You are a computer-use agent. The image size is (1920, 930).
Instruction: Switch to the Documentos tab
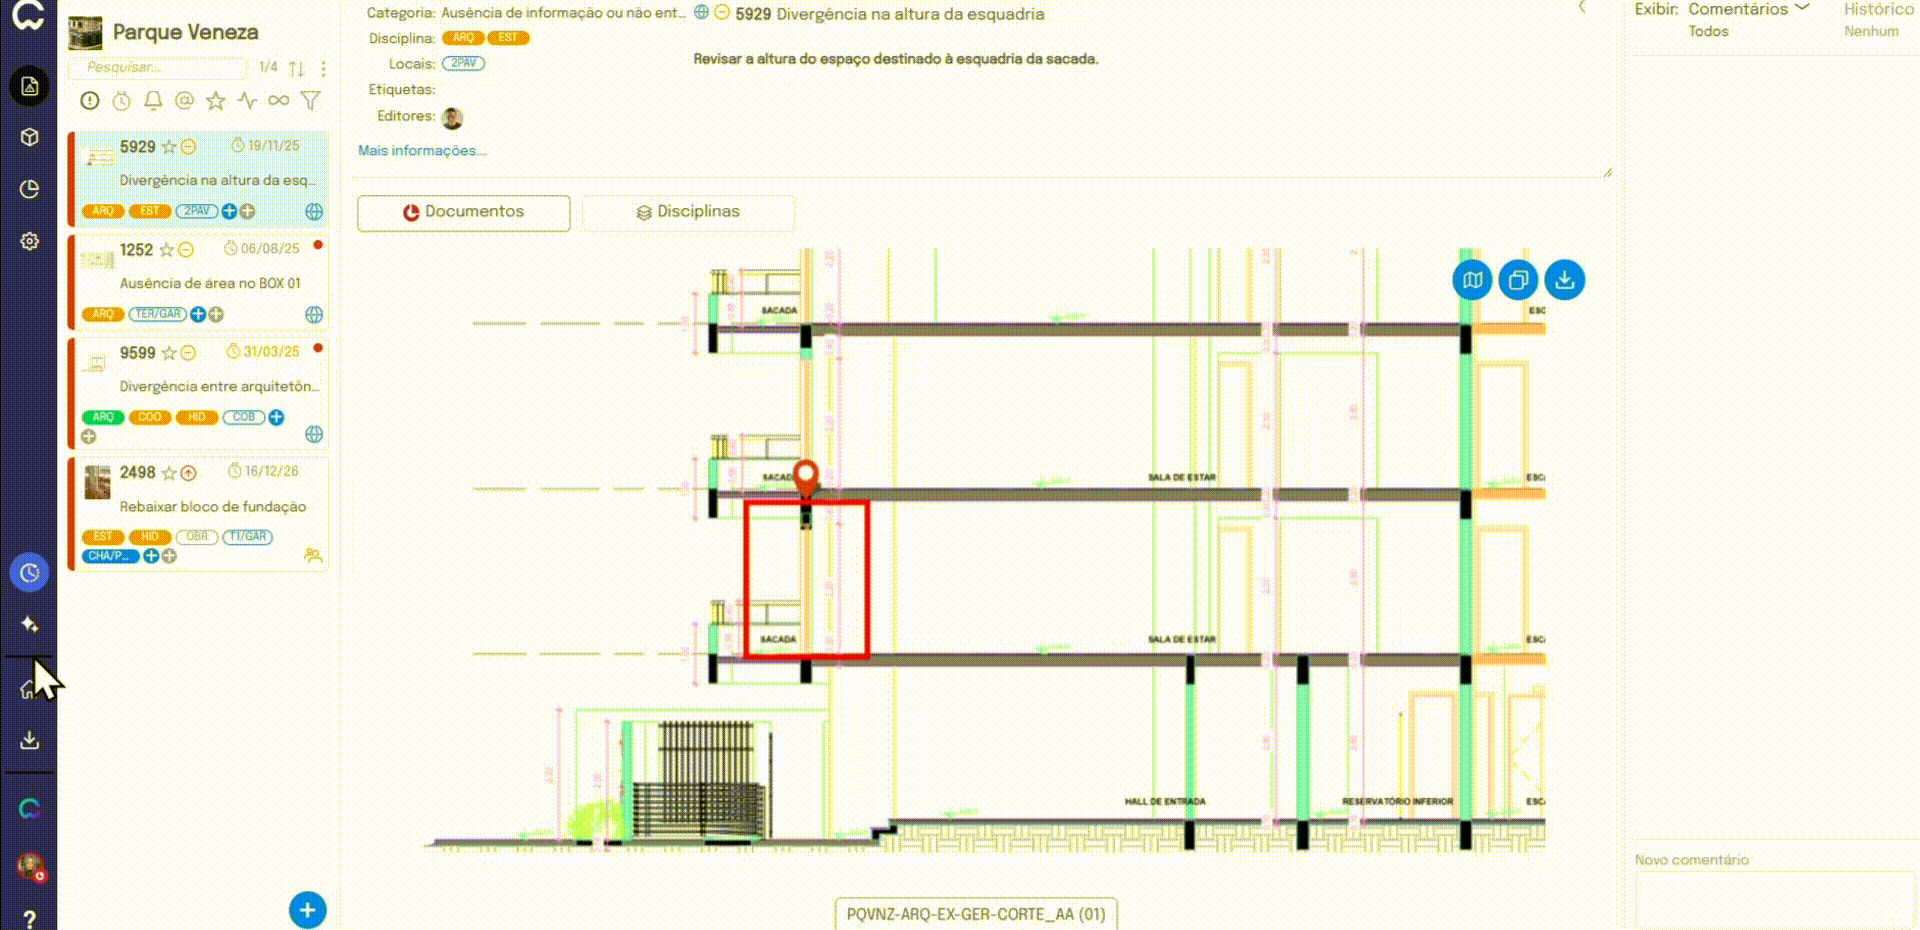(x=464, y=212)
